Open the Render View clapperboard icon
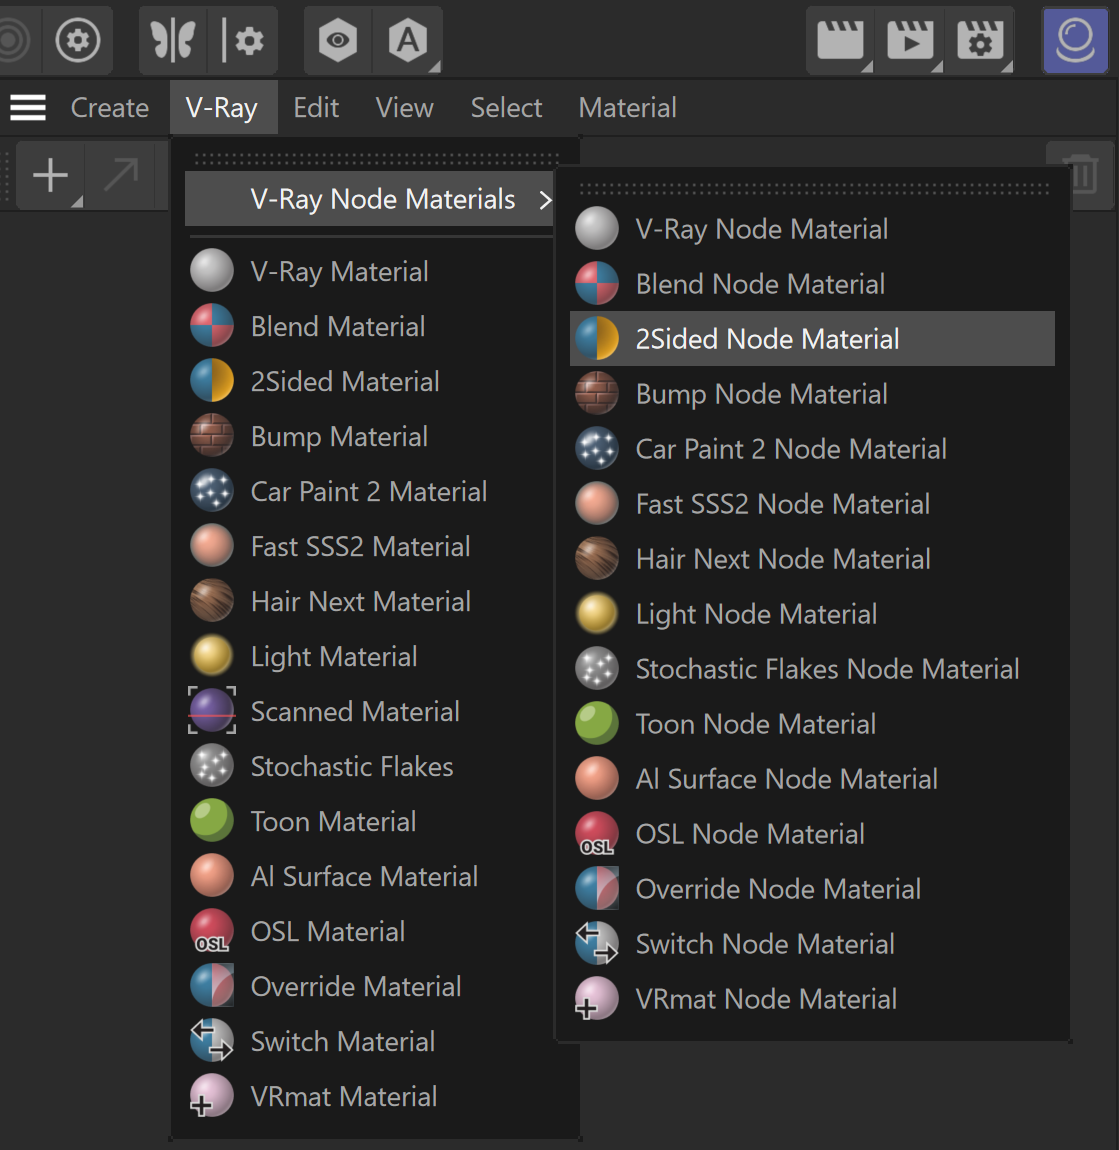 [840, 40]
